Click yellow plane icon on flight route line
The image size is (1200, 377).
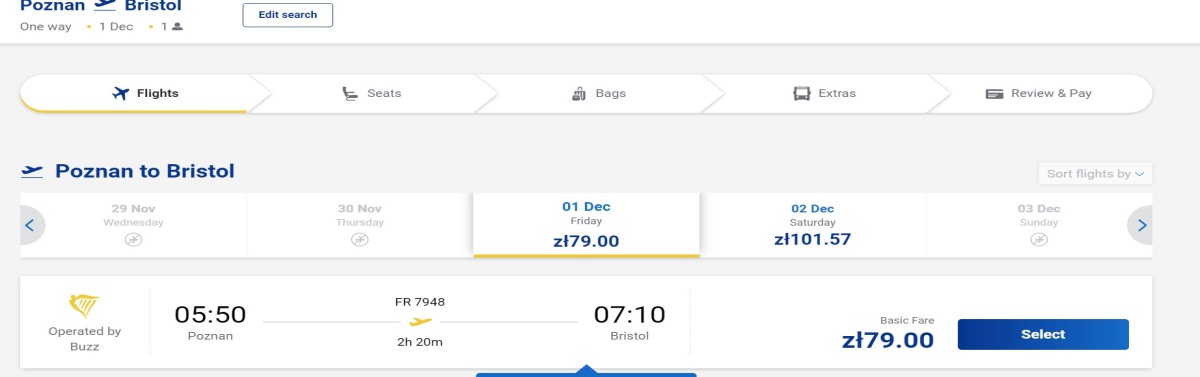click(421, 322)
